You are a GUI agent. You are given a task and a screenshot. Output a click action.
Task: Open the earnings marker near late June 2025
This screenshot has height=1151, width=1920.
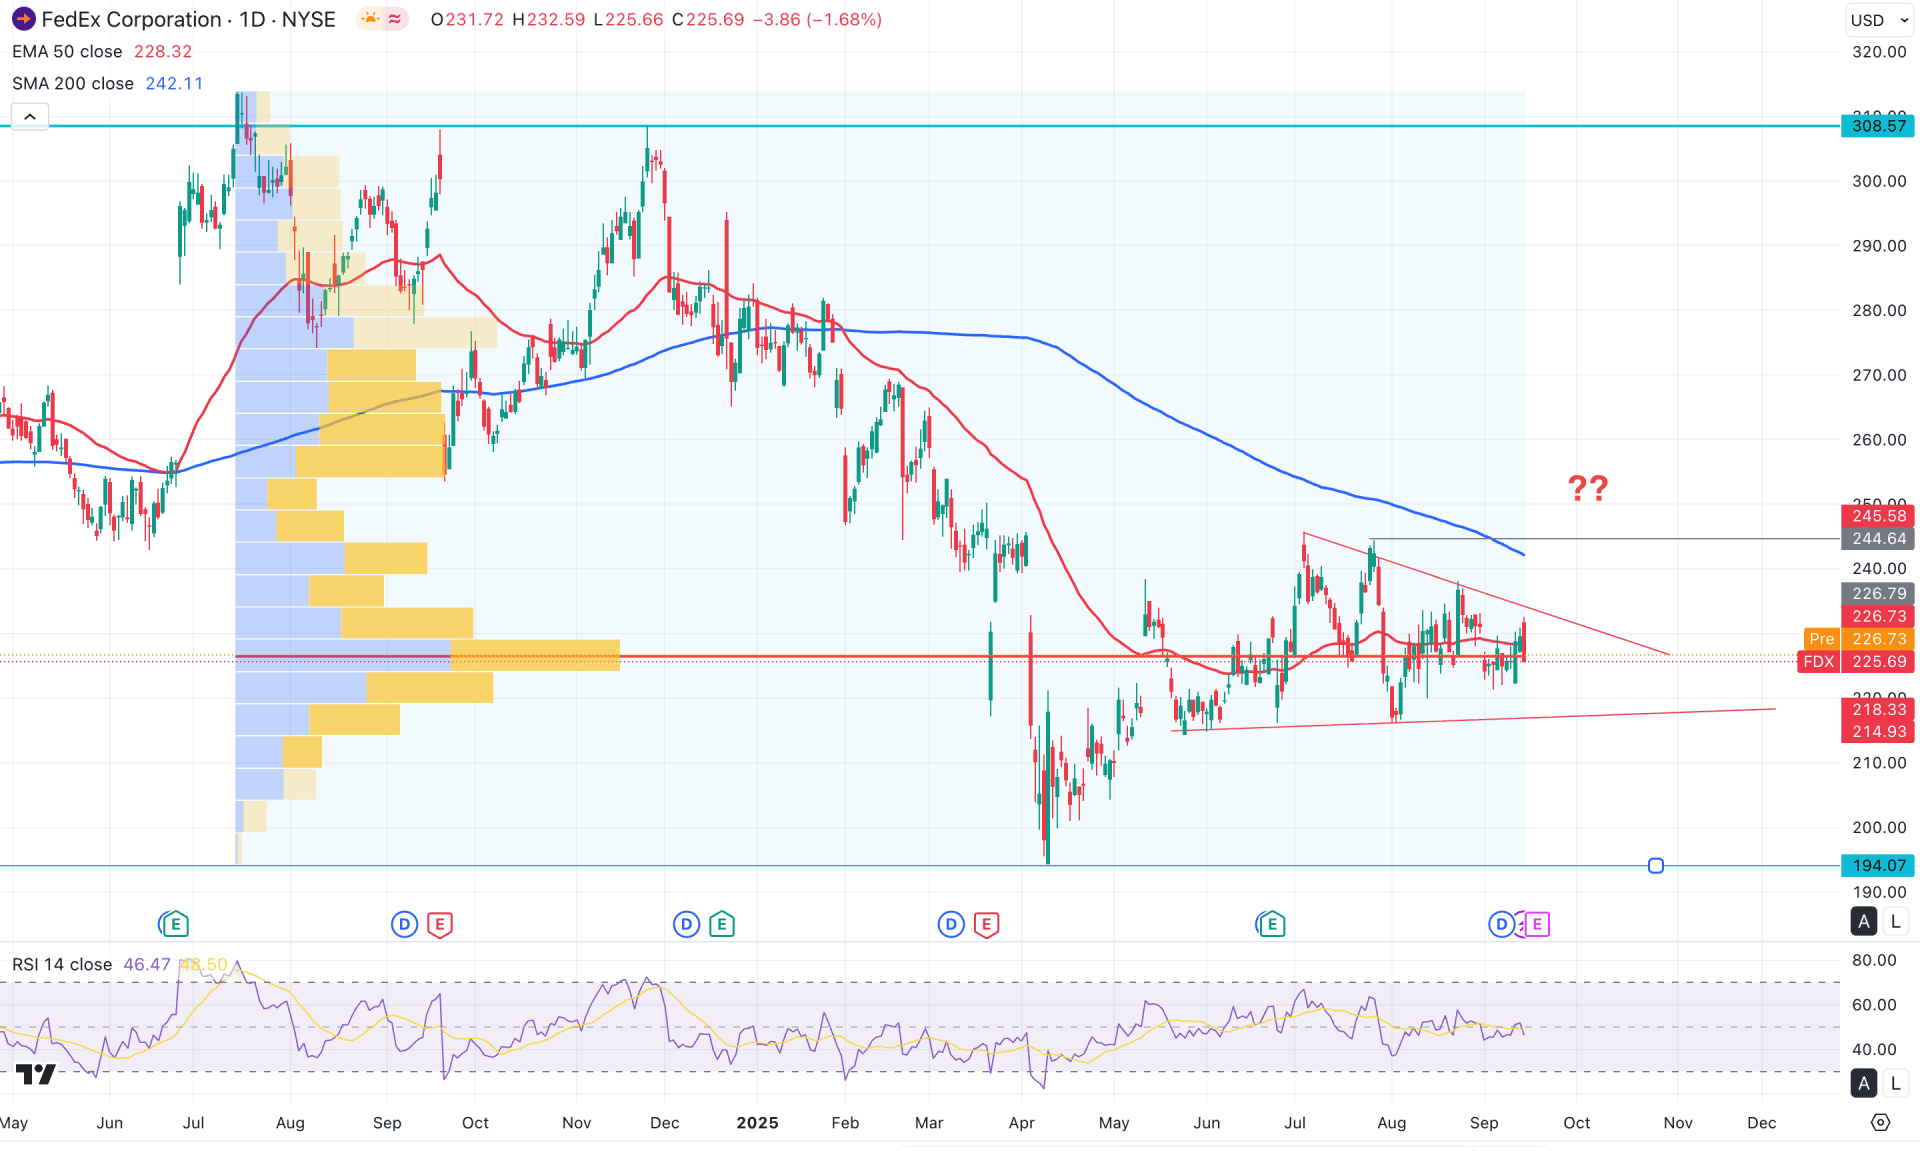[1271, 924]
